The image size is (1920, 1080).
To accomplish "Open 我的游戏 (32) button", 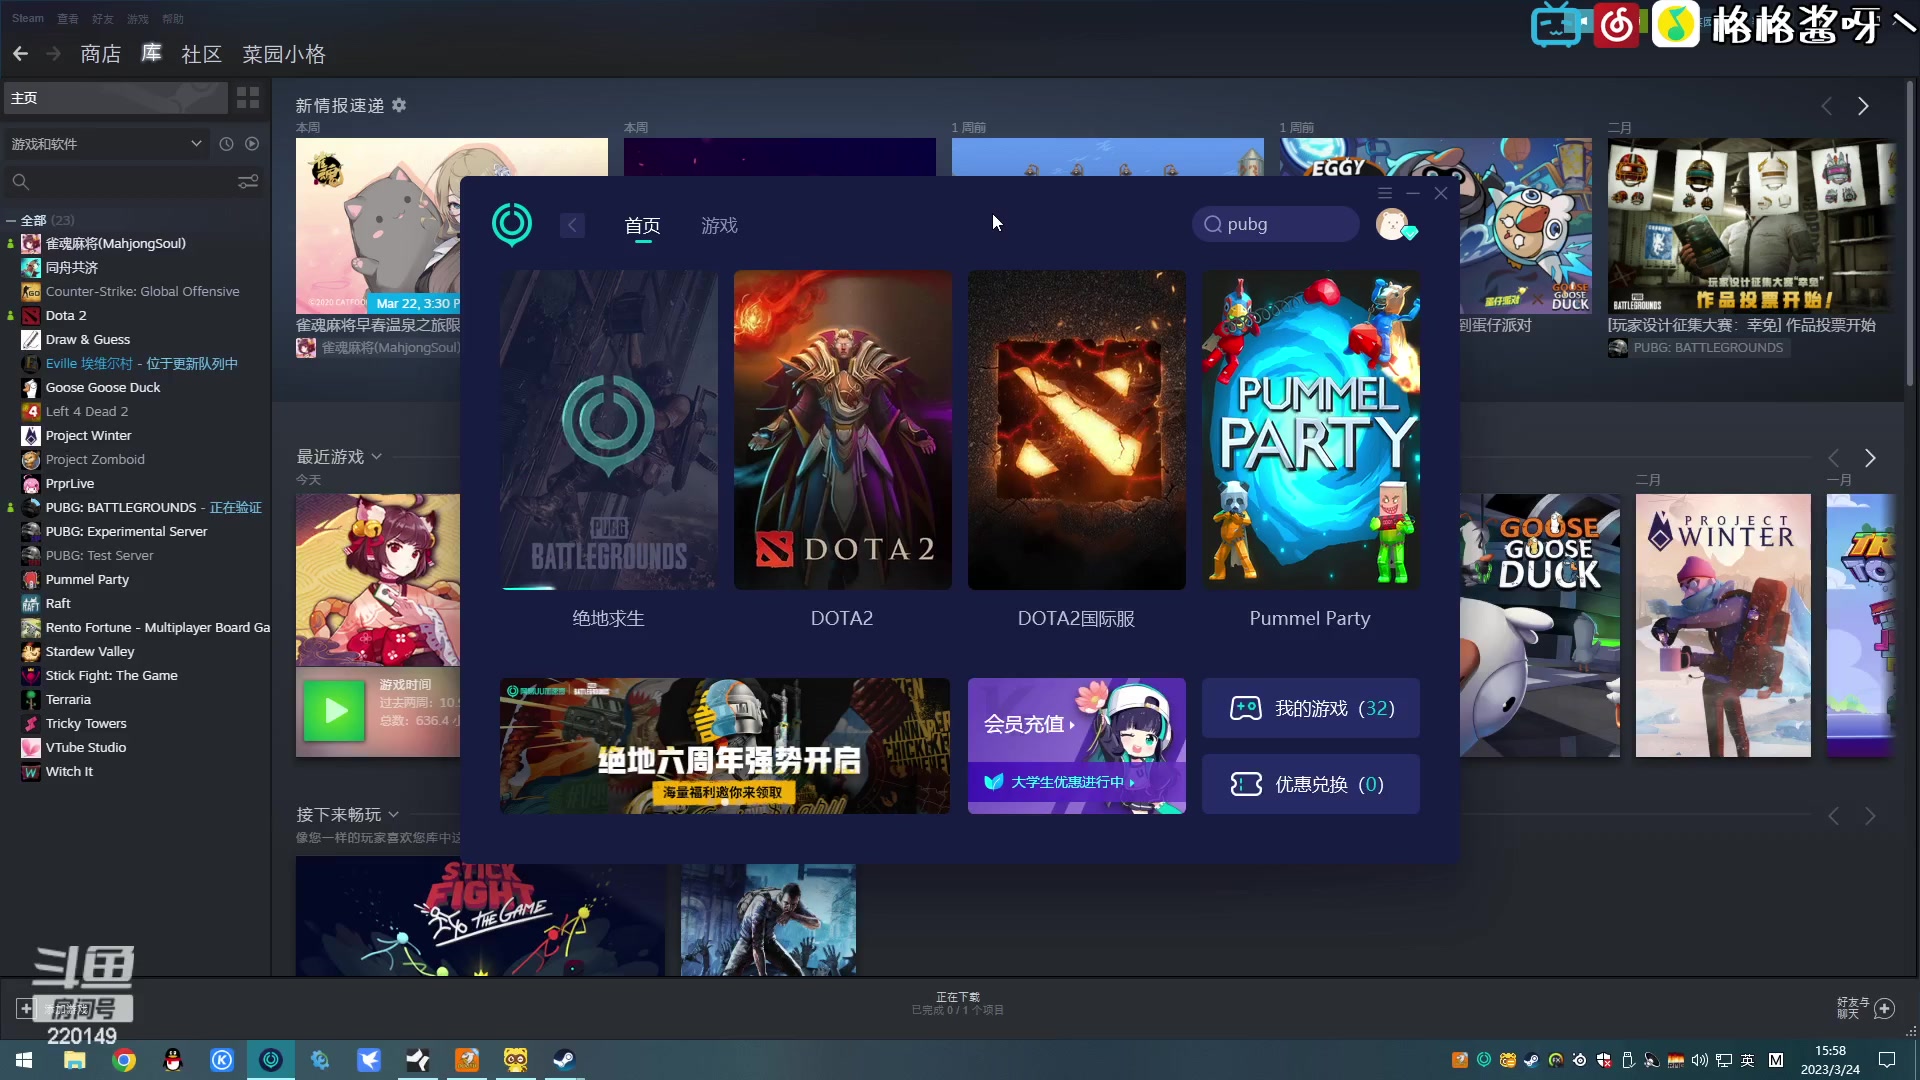I will coord(1310,708).
